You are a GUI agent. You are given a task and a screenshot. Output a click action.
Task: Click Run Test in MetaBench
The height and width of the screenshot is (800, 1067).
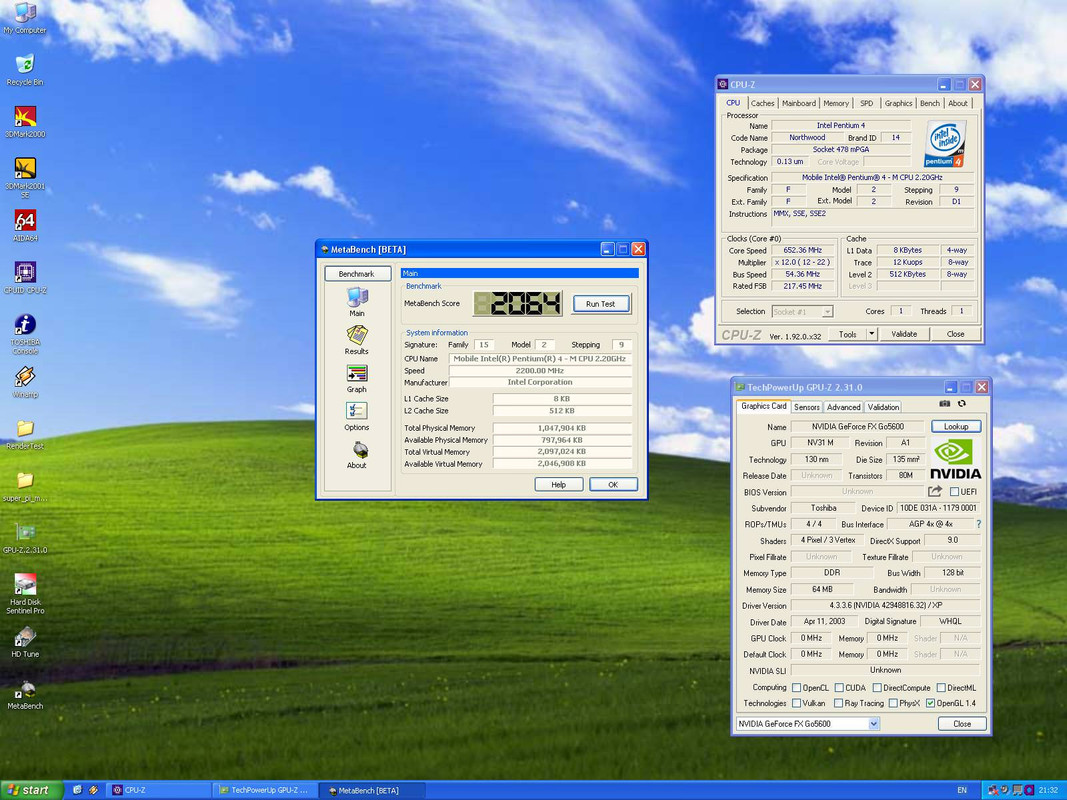[x=600, y=304]
